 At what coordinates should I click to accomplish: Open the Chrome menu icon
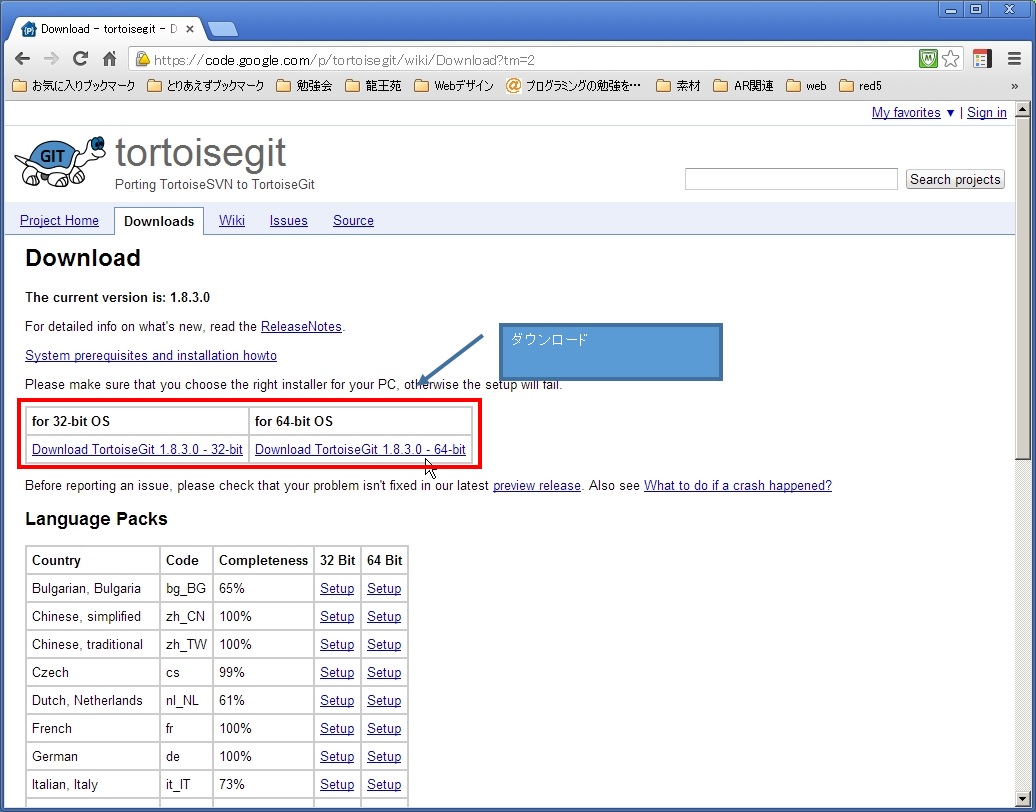(x=1014, y=59)
